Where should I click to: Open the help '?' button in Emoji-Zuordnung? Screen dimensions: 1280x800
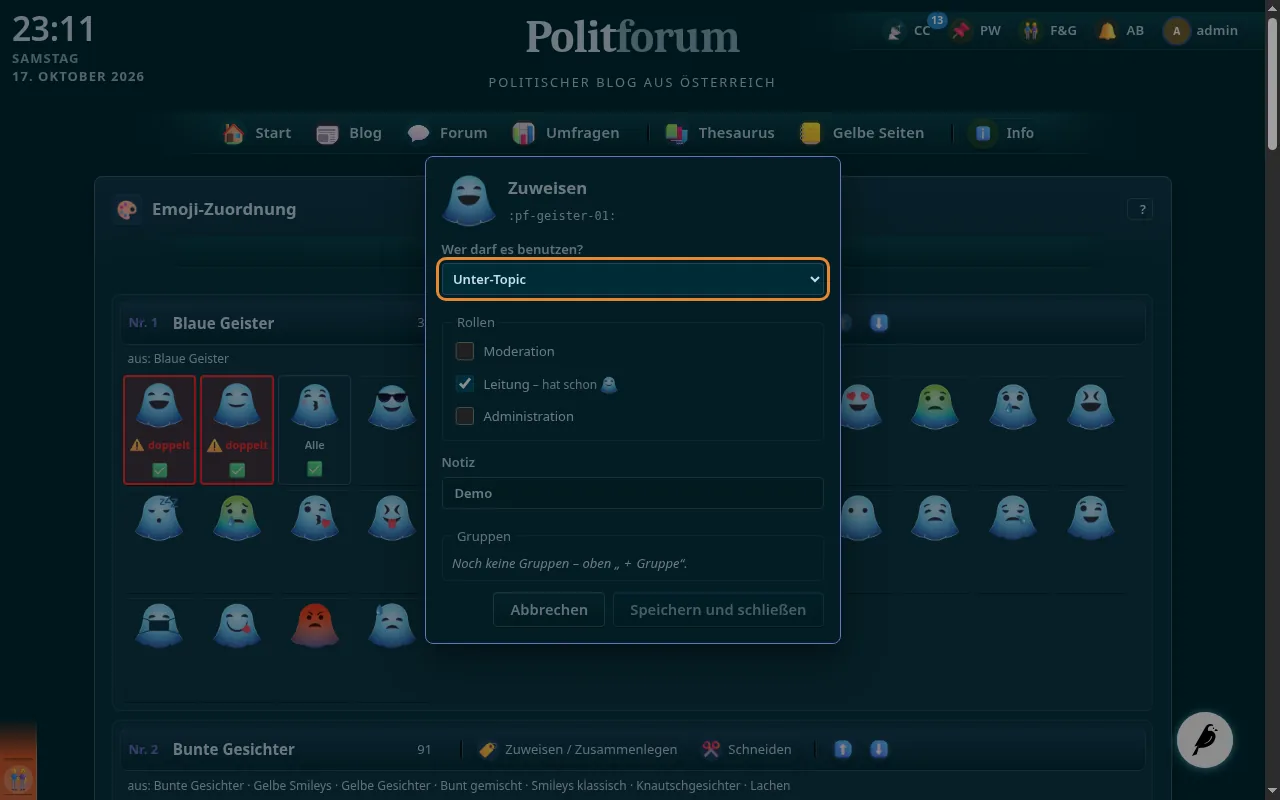pyautogui.click(x=1140, y=209)
